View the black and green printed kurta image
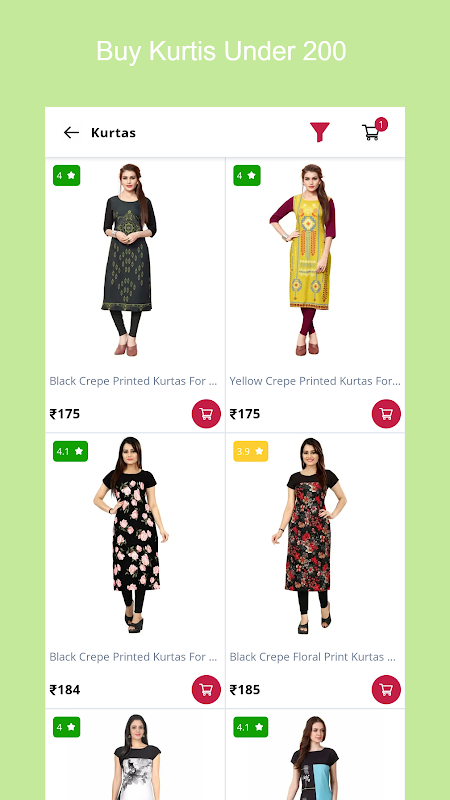The width and height of the screenshot is (450, 800). (x=130, y=260)
